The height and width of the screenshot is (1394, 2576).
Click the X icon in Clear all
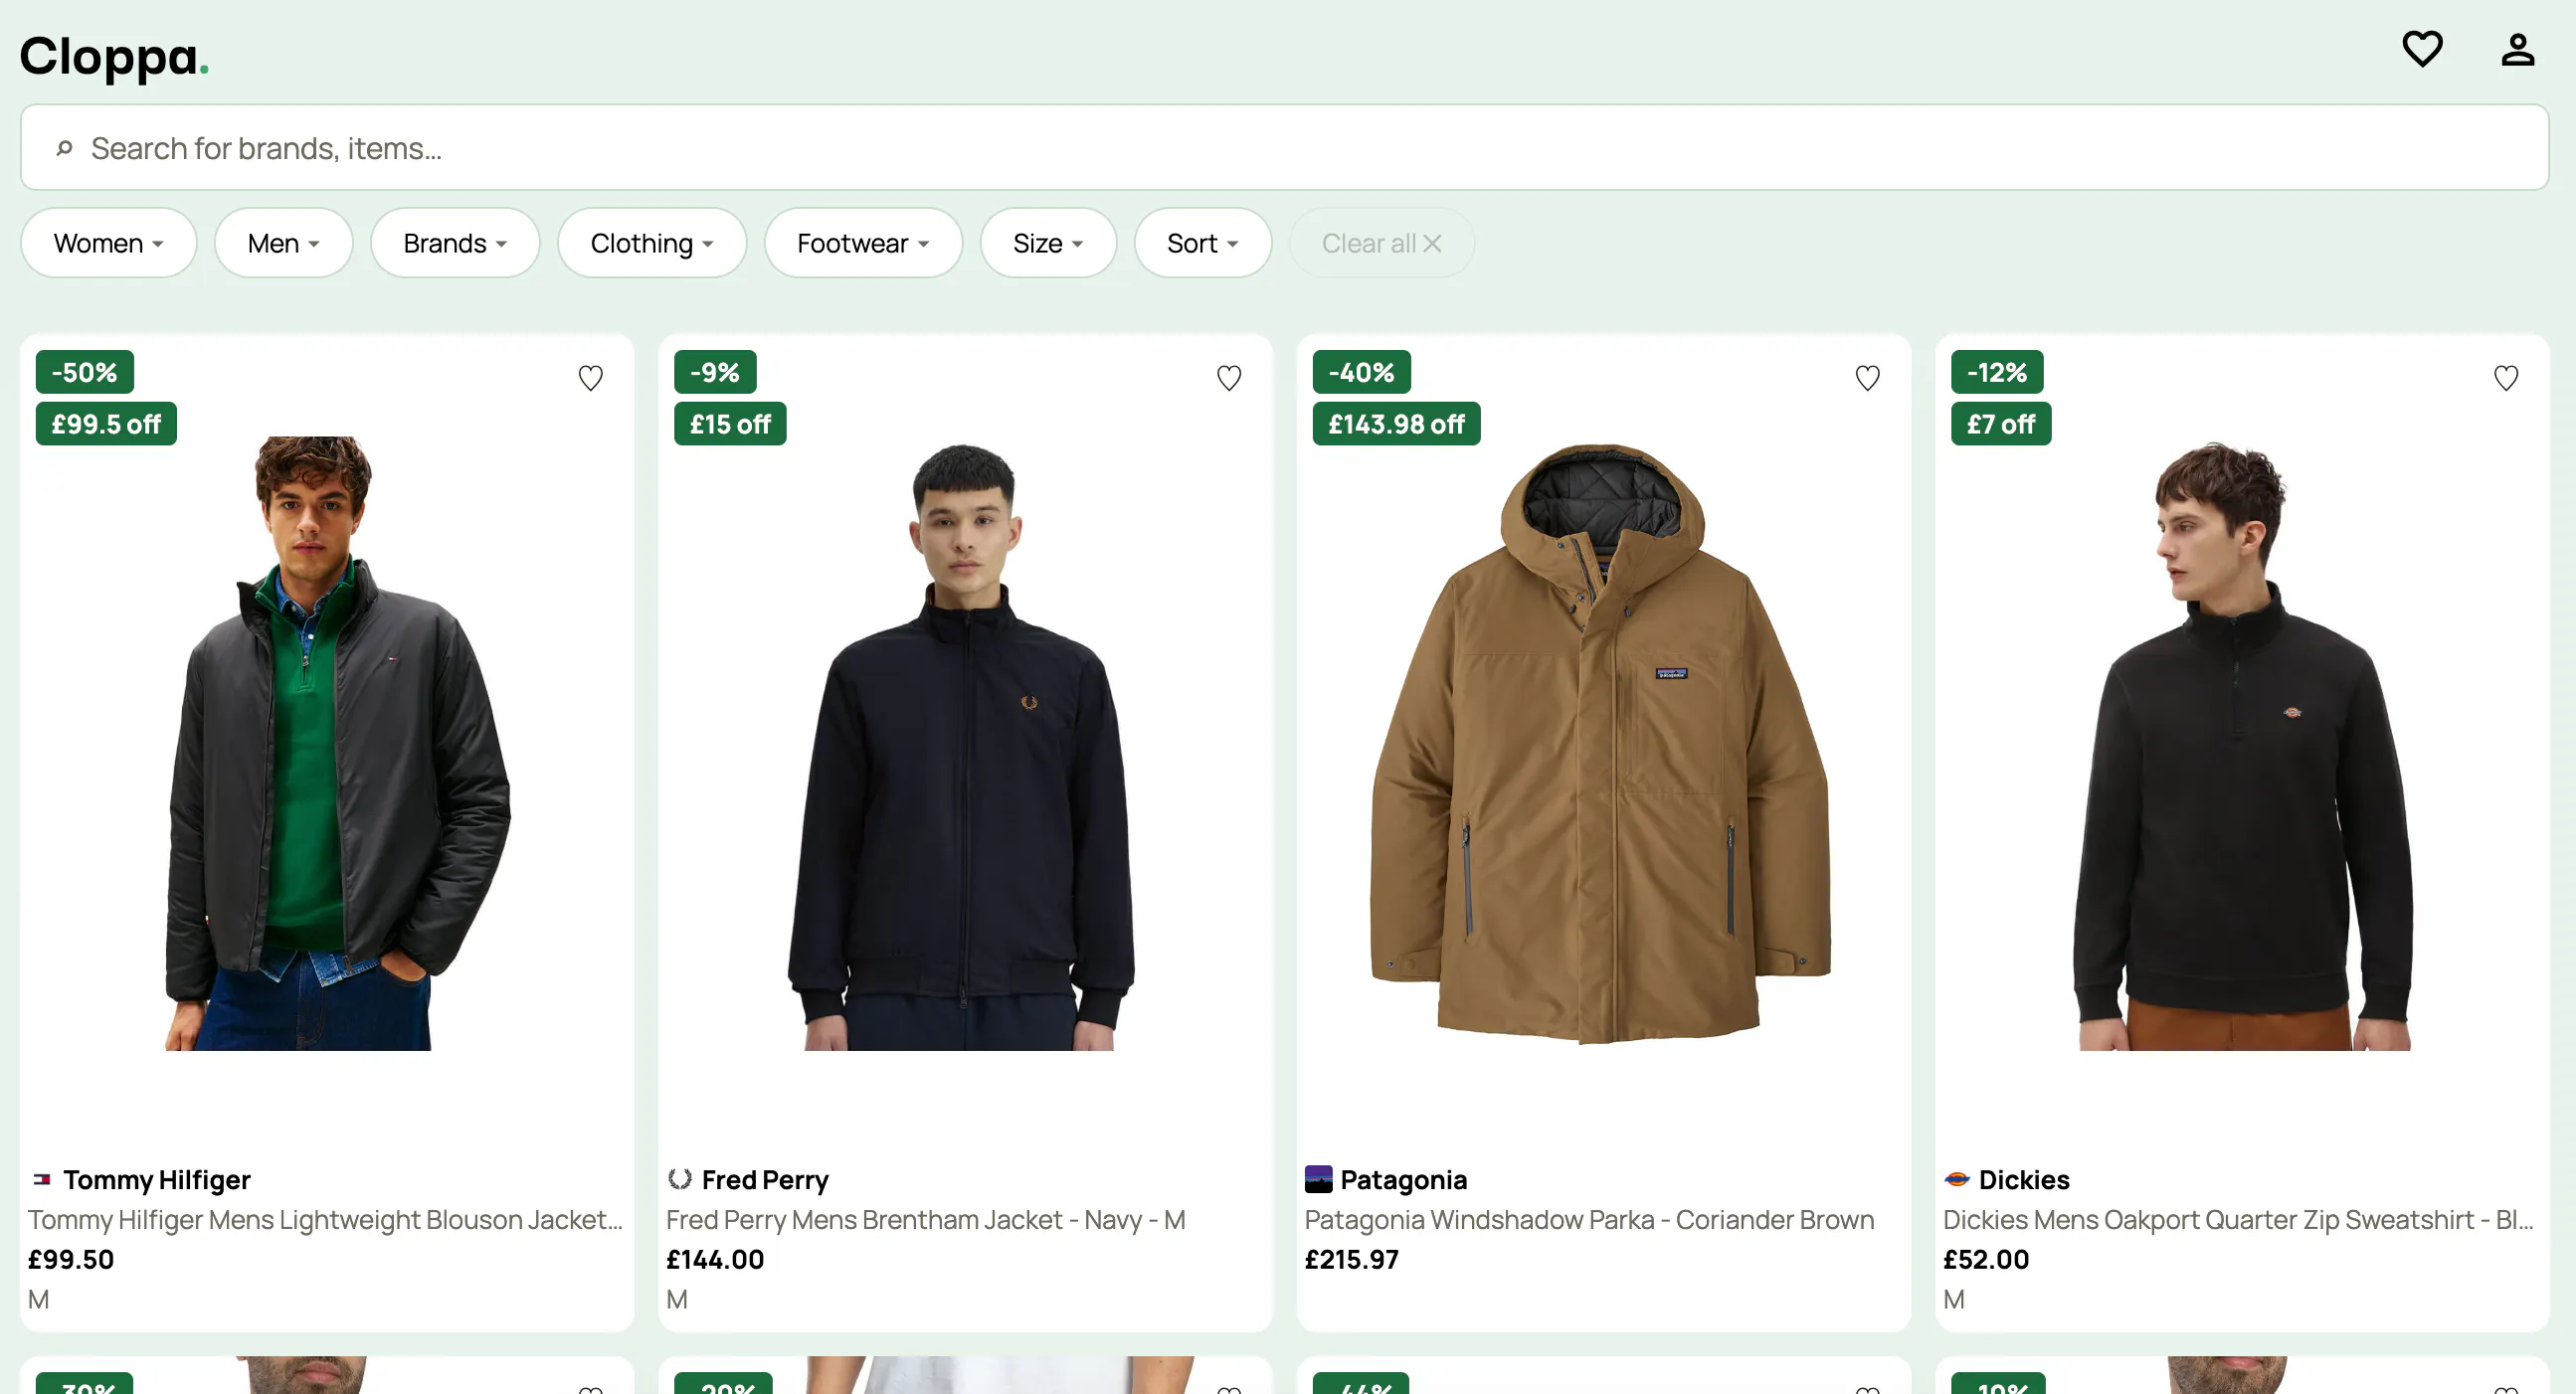(x=1432, y=243)
